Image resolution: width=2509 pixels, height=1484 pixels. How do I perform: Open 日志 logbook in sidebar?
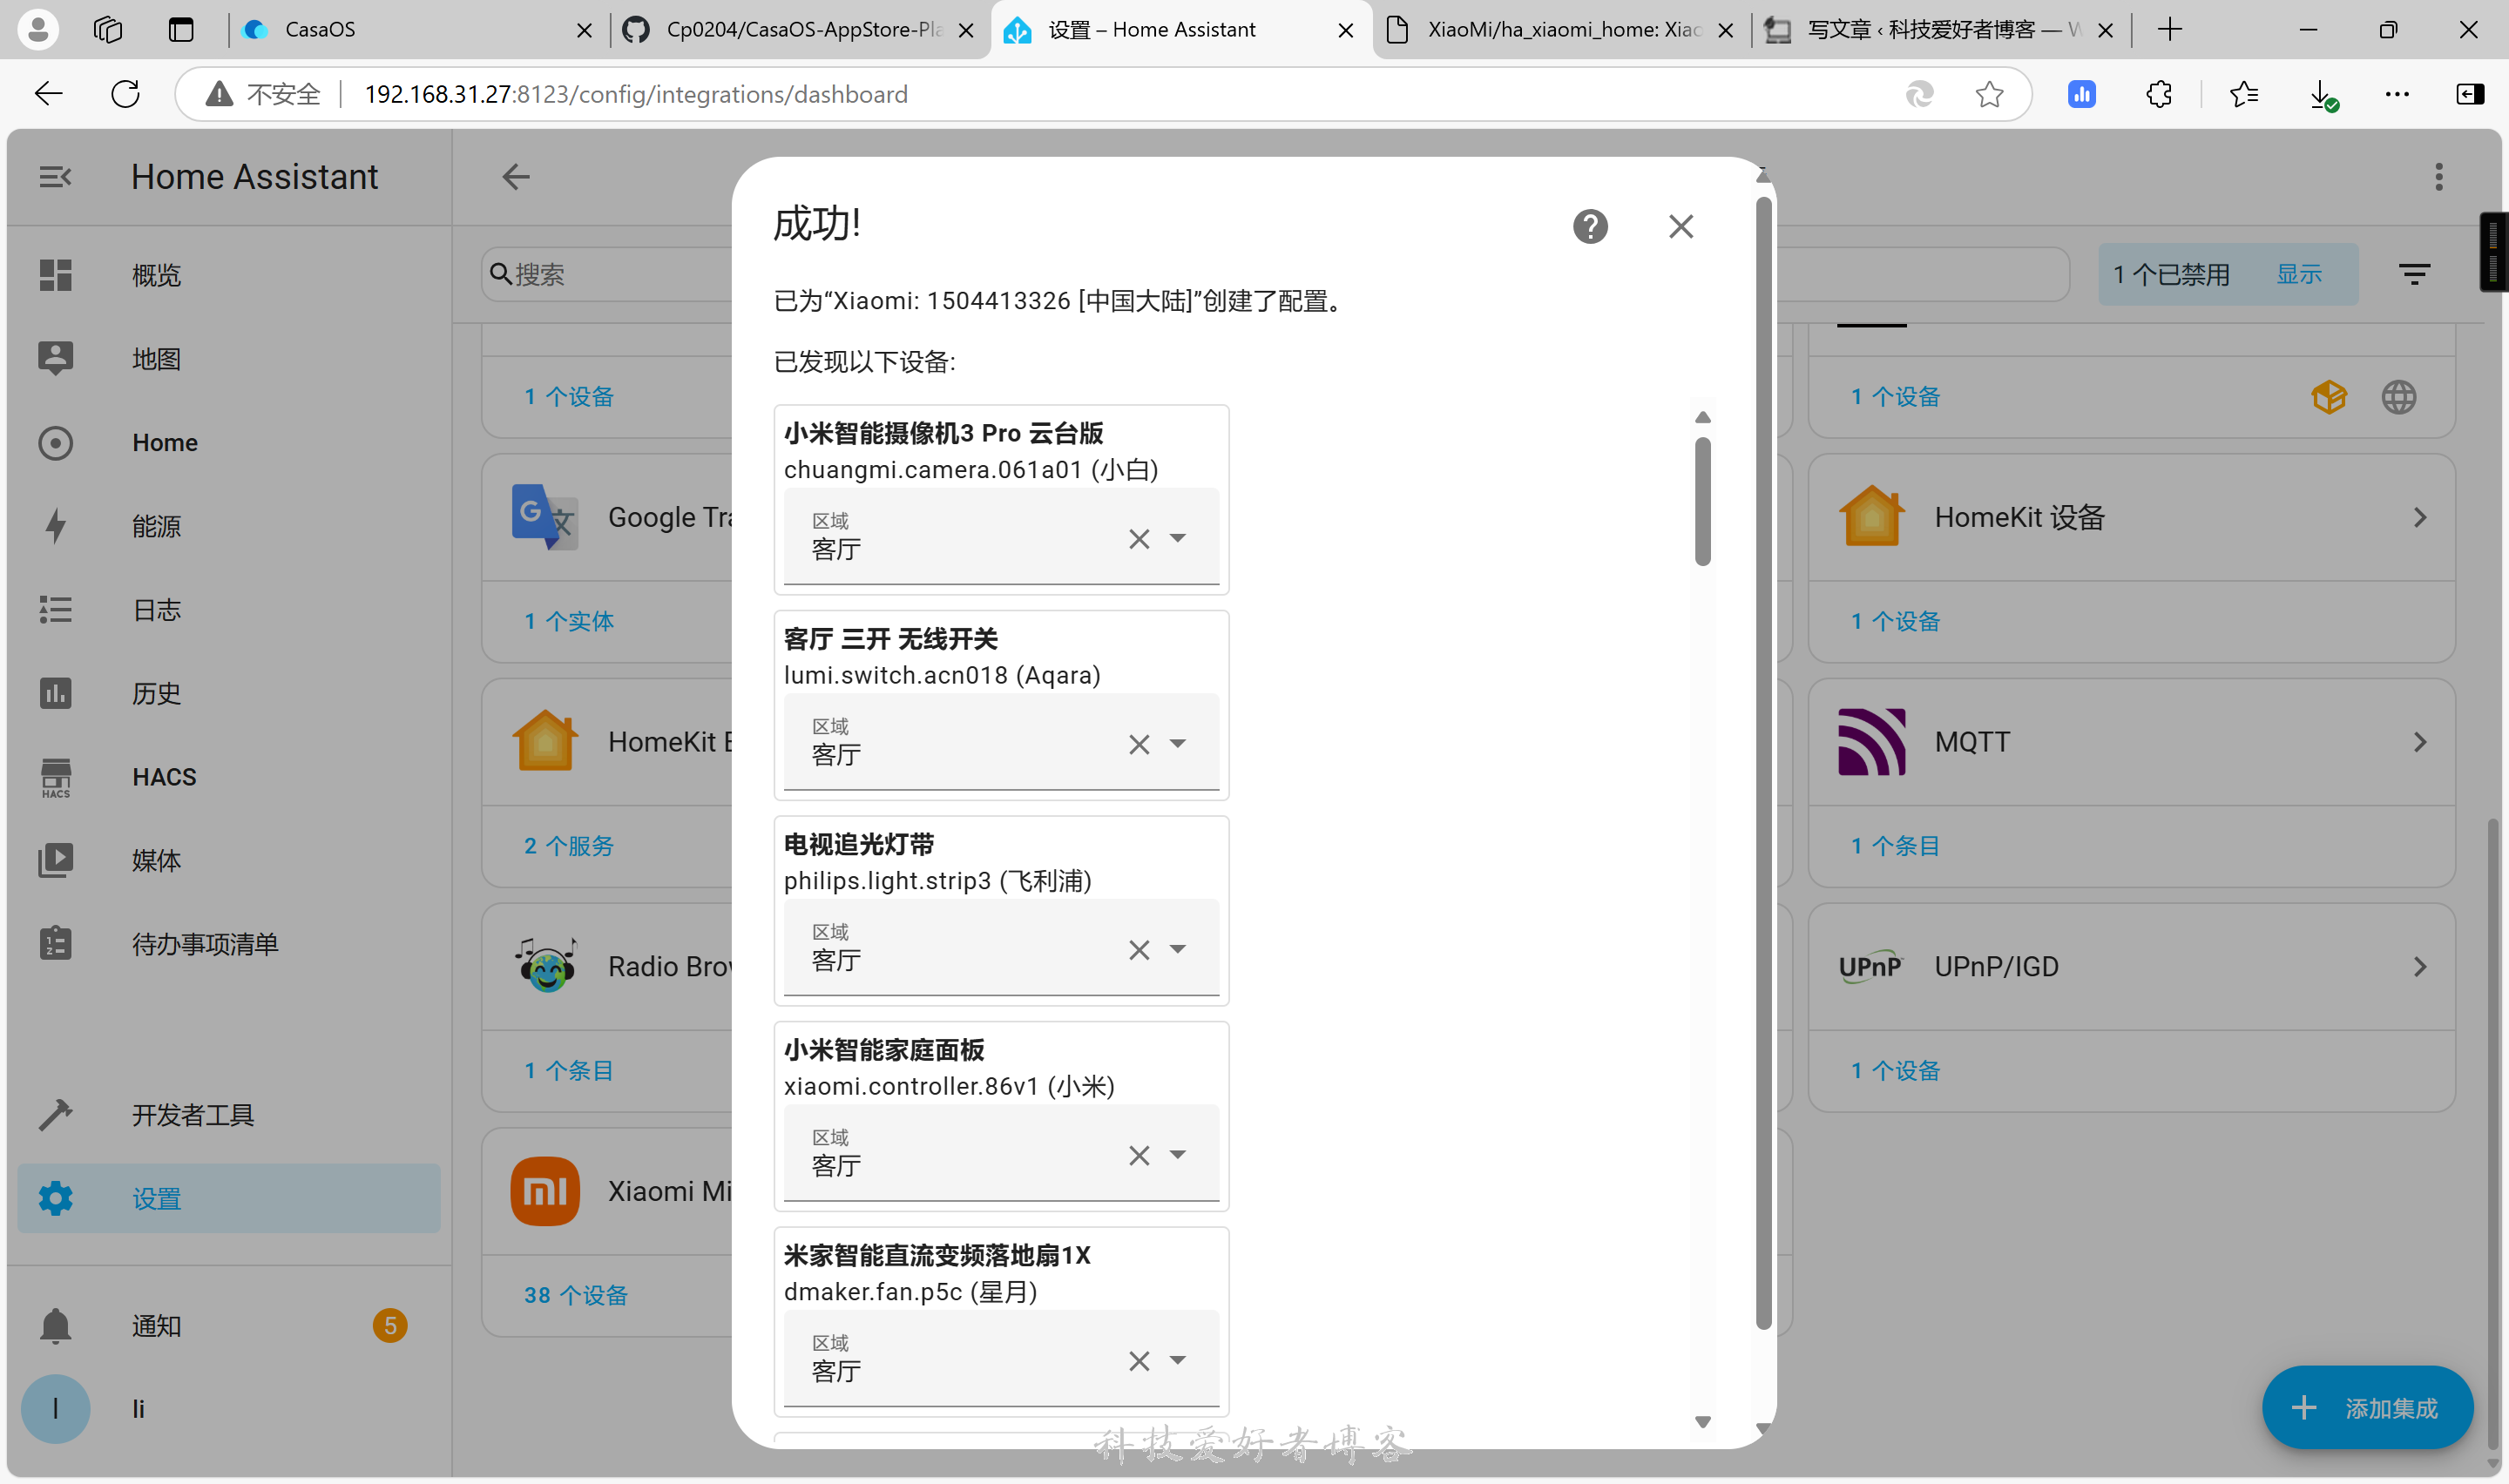229,609
